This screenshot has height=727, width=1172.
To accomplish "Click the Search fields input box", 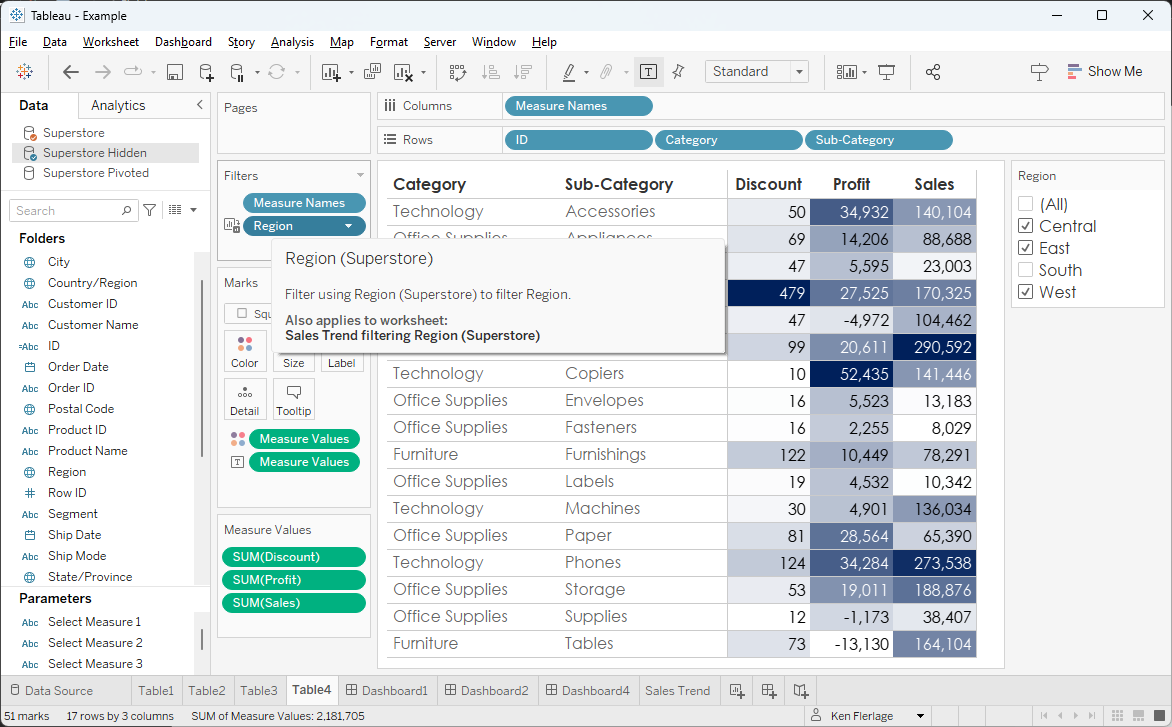I will (x=73, y=211).
